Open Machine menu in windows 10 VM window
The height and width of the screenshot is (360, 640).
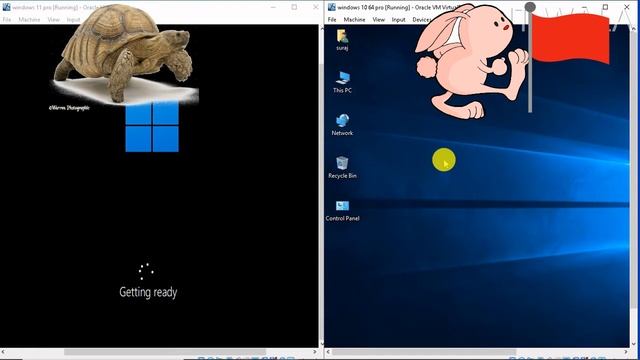(x=354, y=20)
